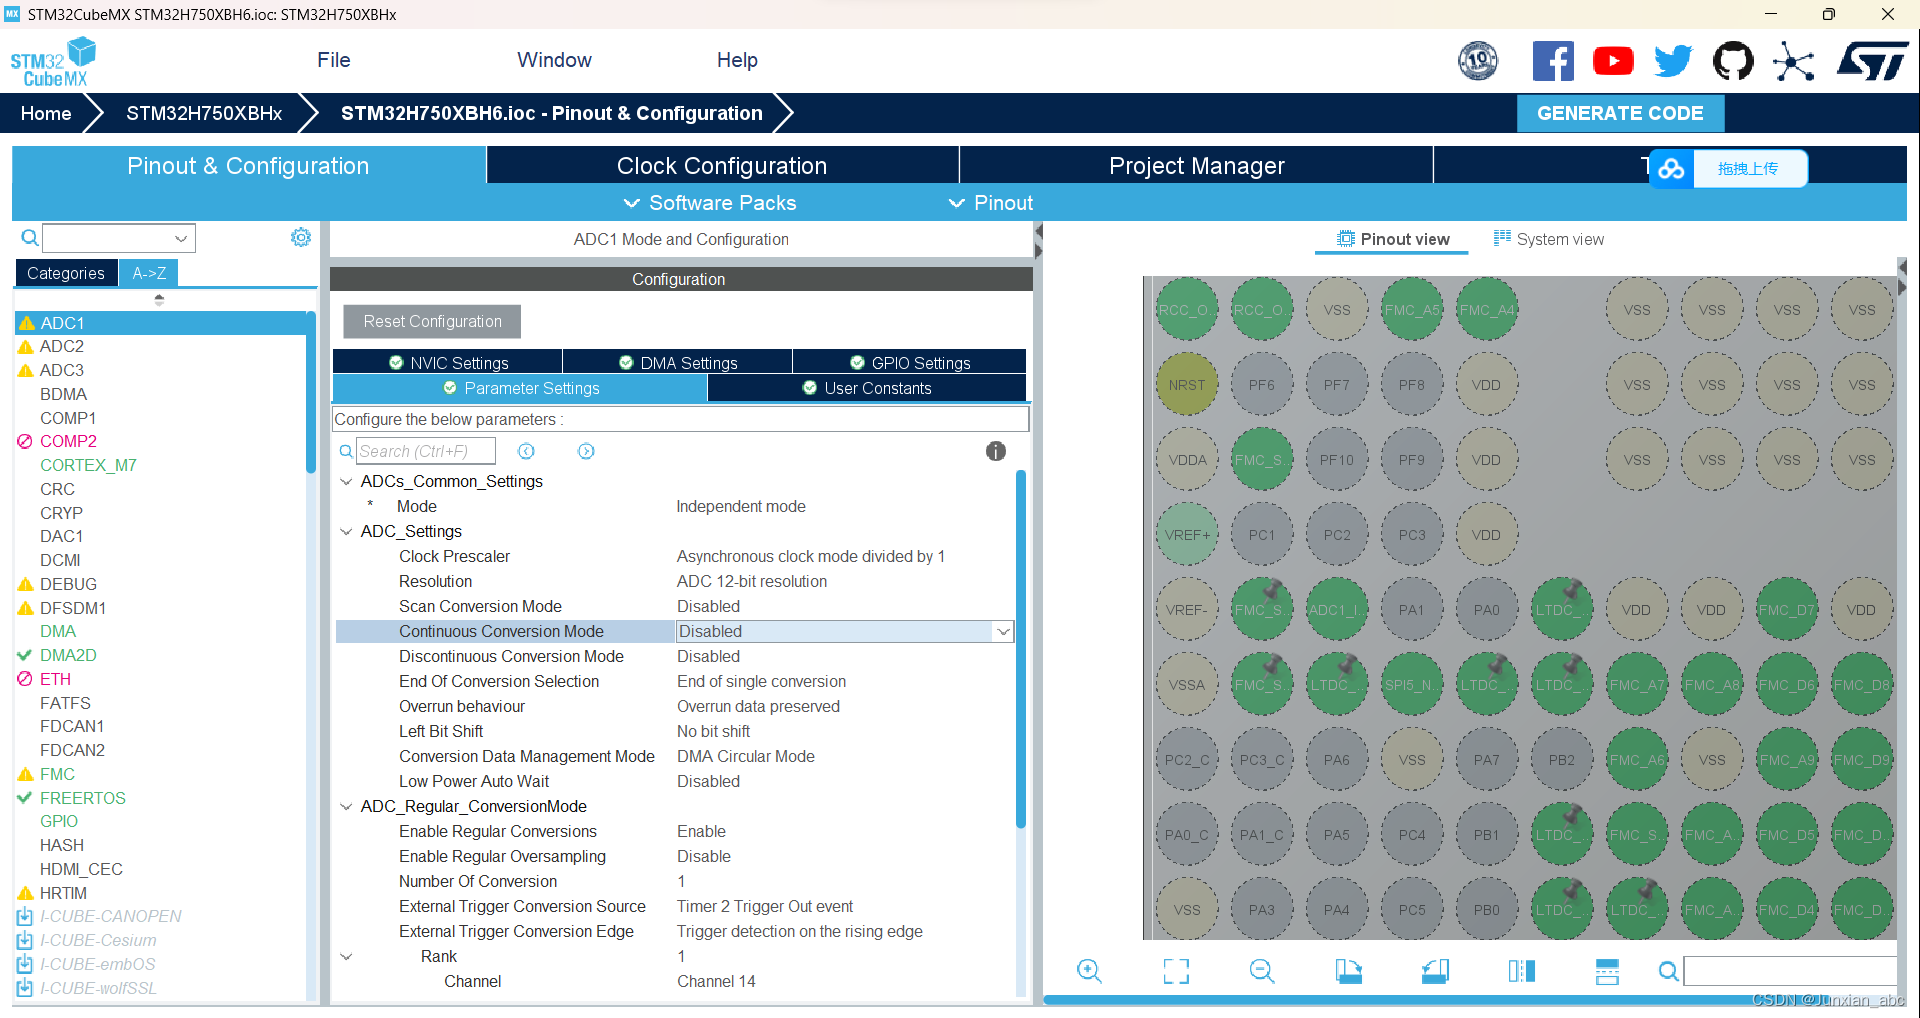
Task: Switch to the Project Manager tab
Action: (x=1196, y=166)
